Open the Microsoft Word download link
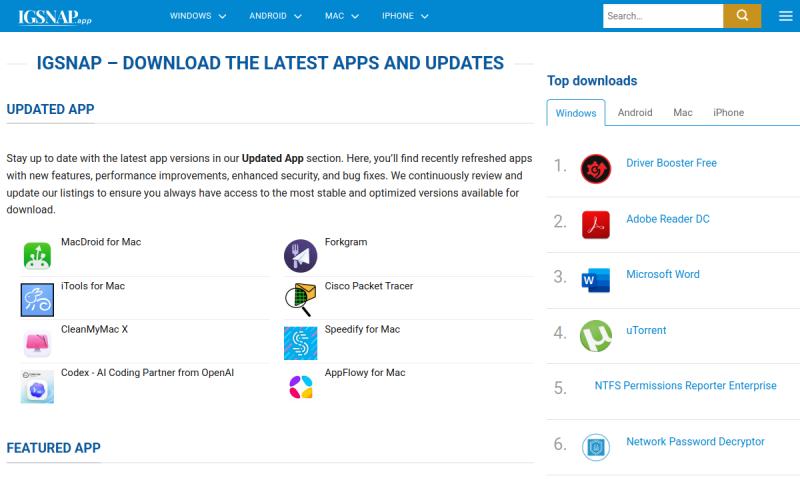The width and height of the screenshot is (800, 480). [x=662, y=274]
